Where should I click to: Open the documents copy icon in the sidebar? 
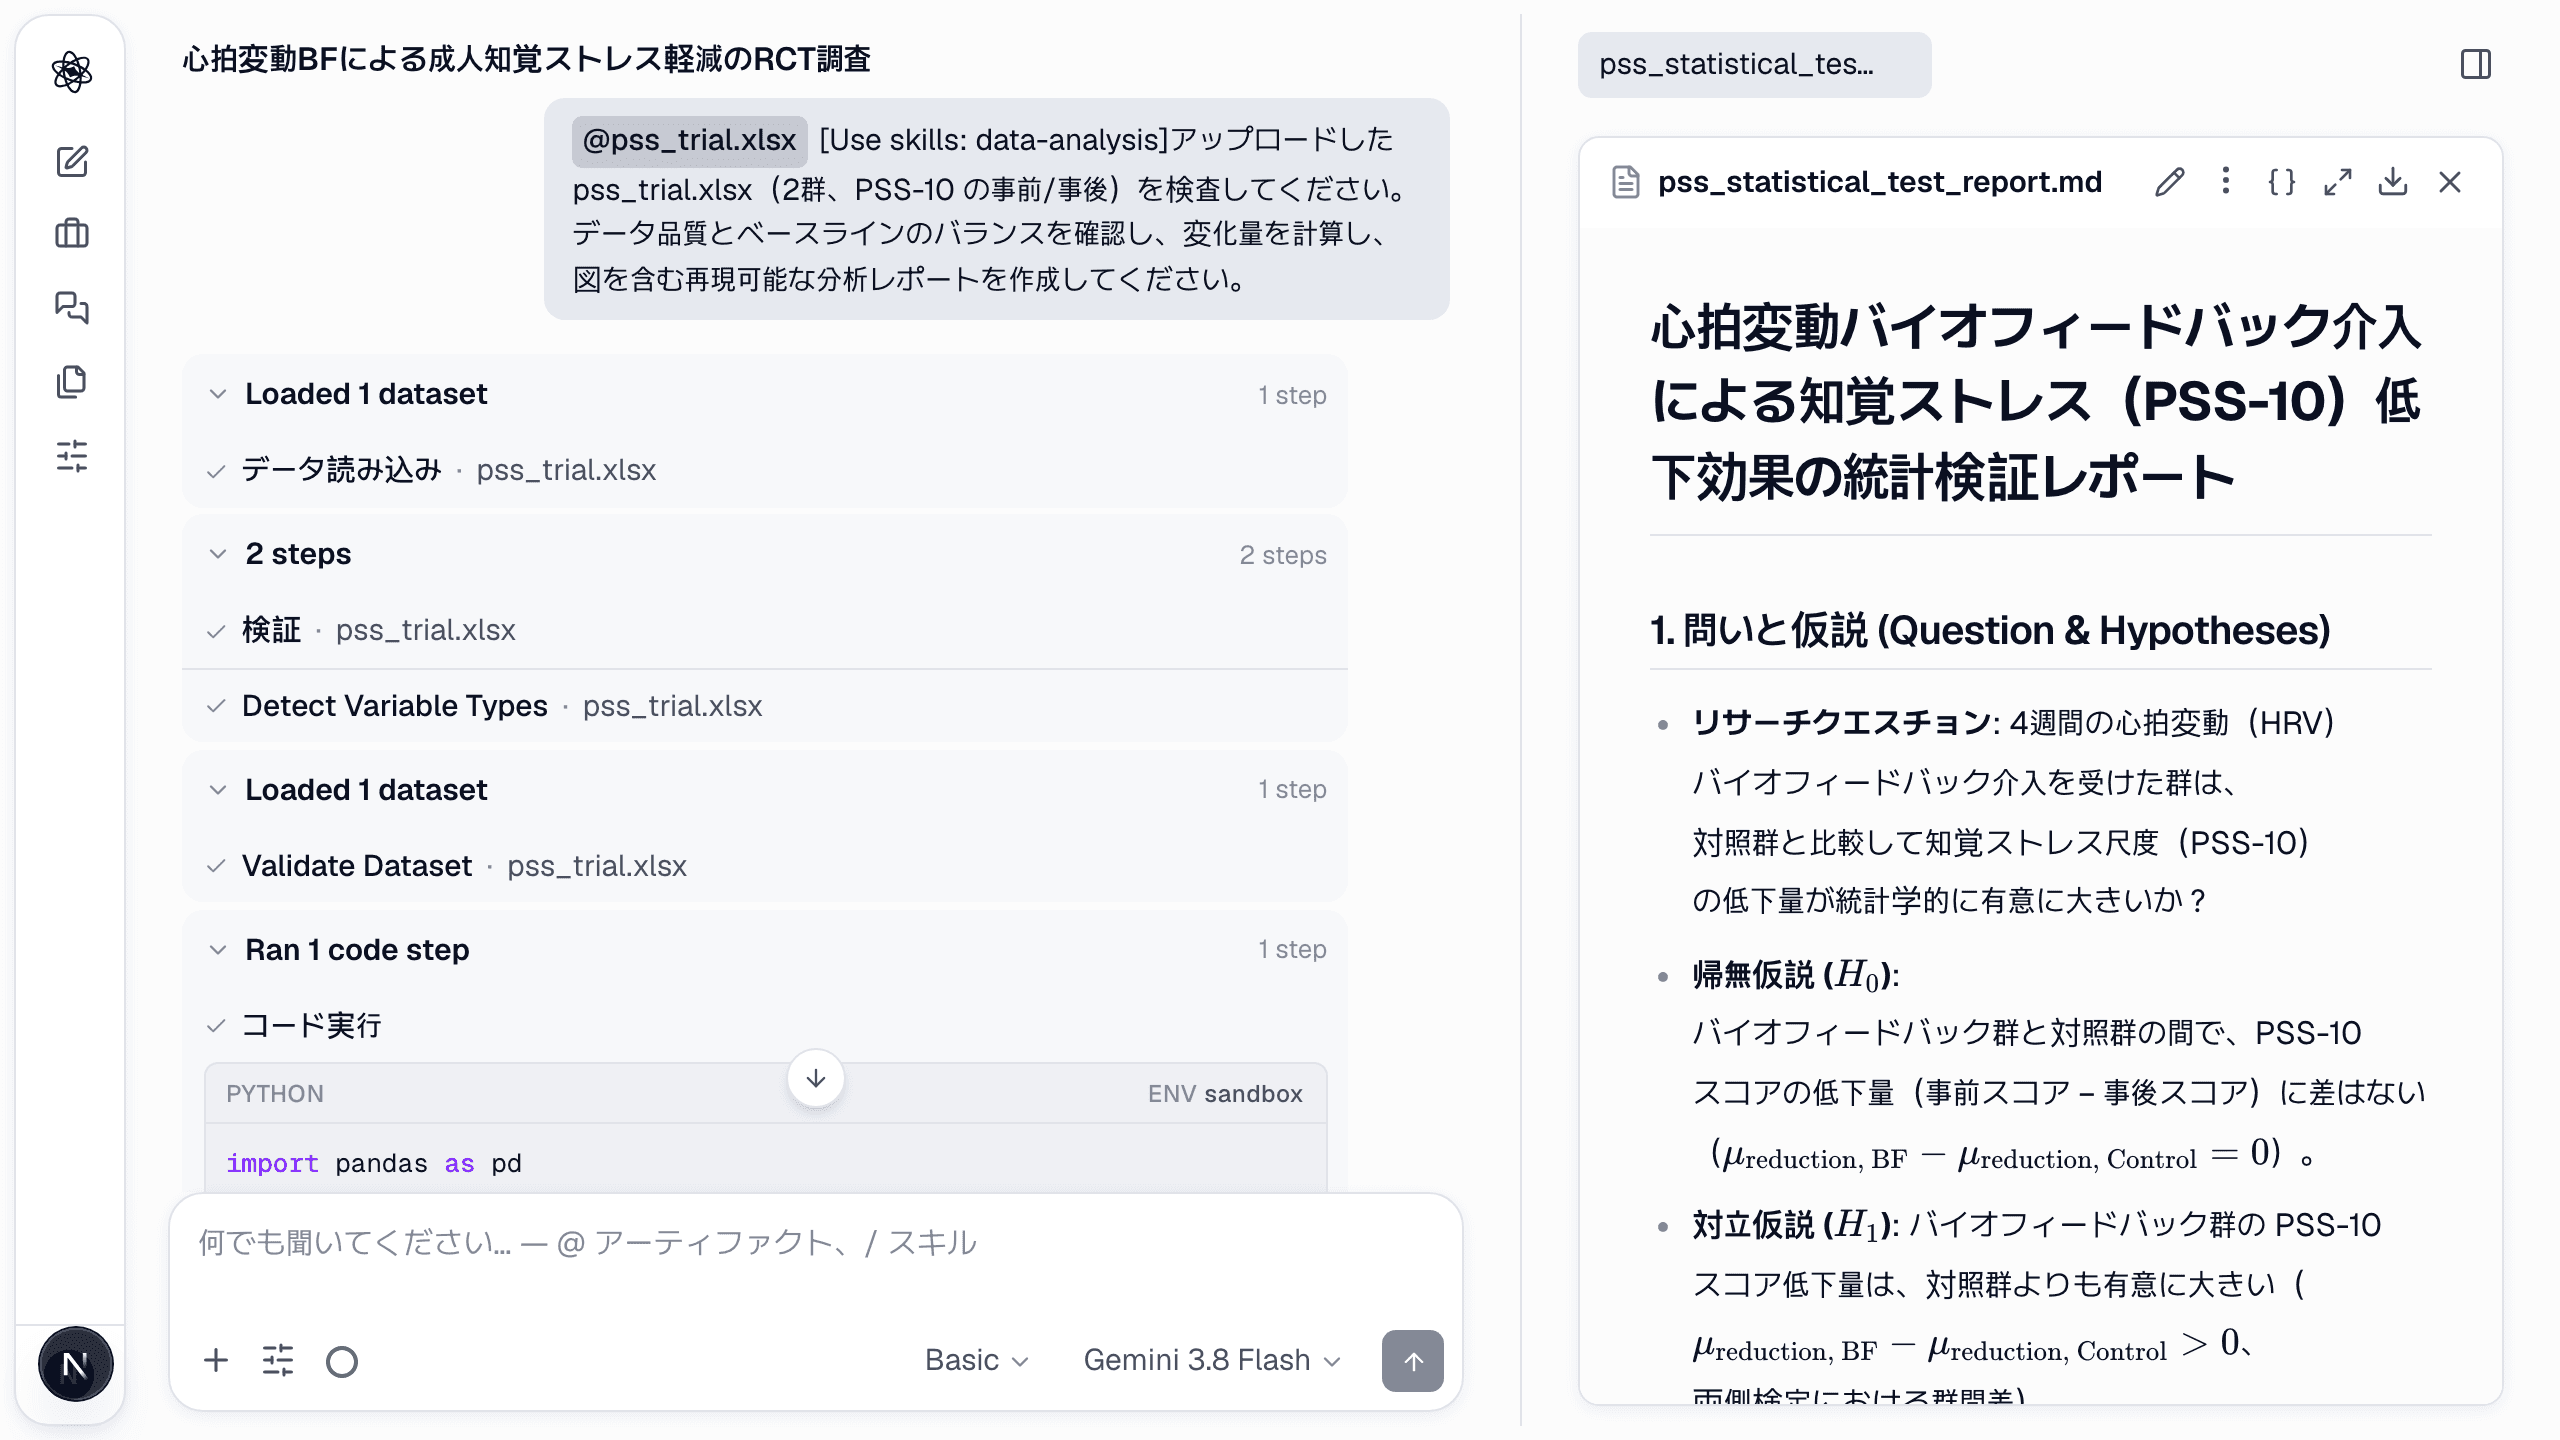point(72,382)
